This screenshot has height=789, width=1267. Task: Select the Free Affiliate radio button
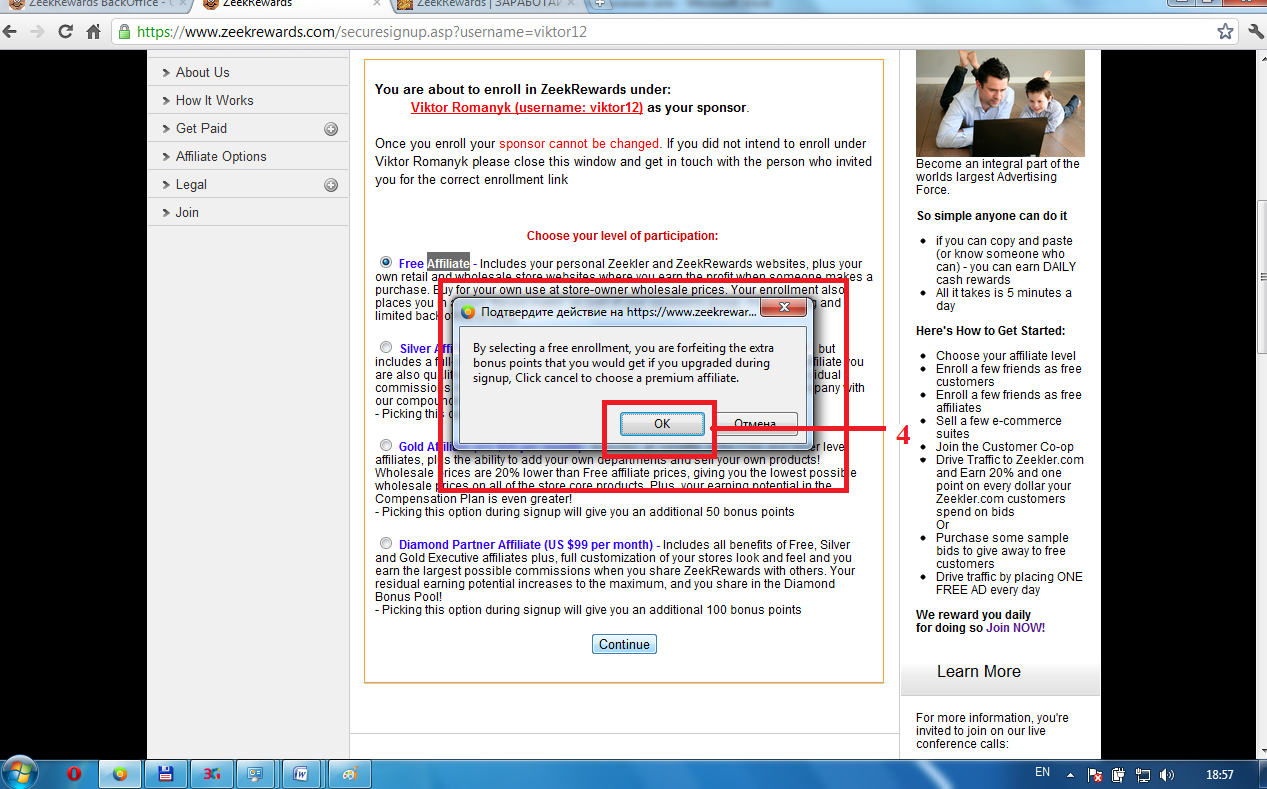[x=386, y=262]
